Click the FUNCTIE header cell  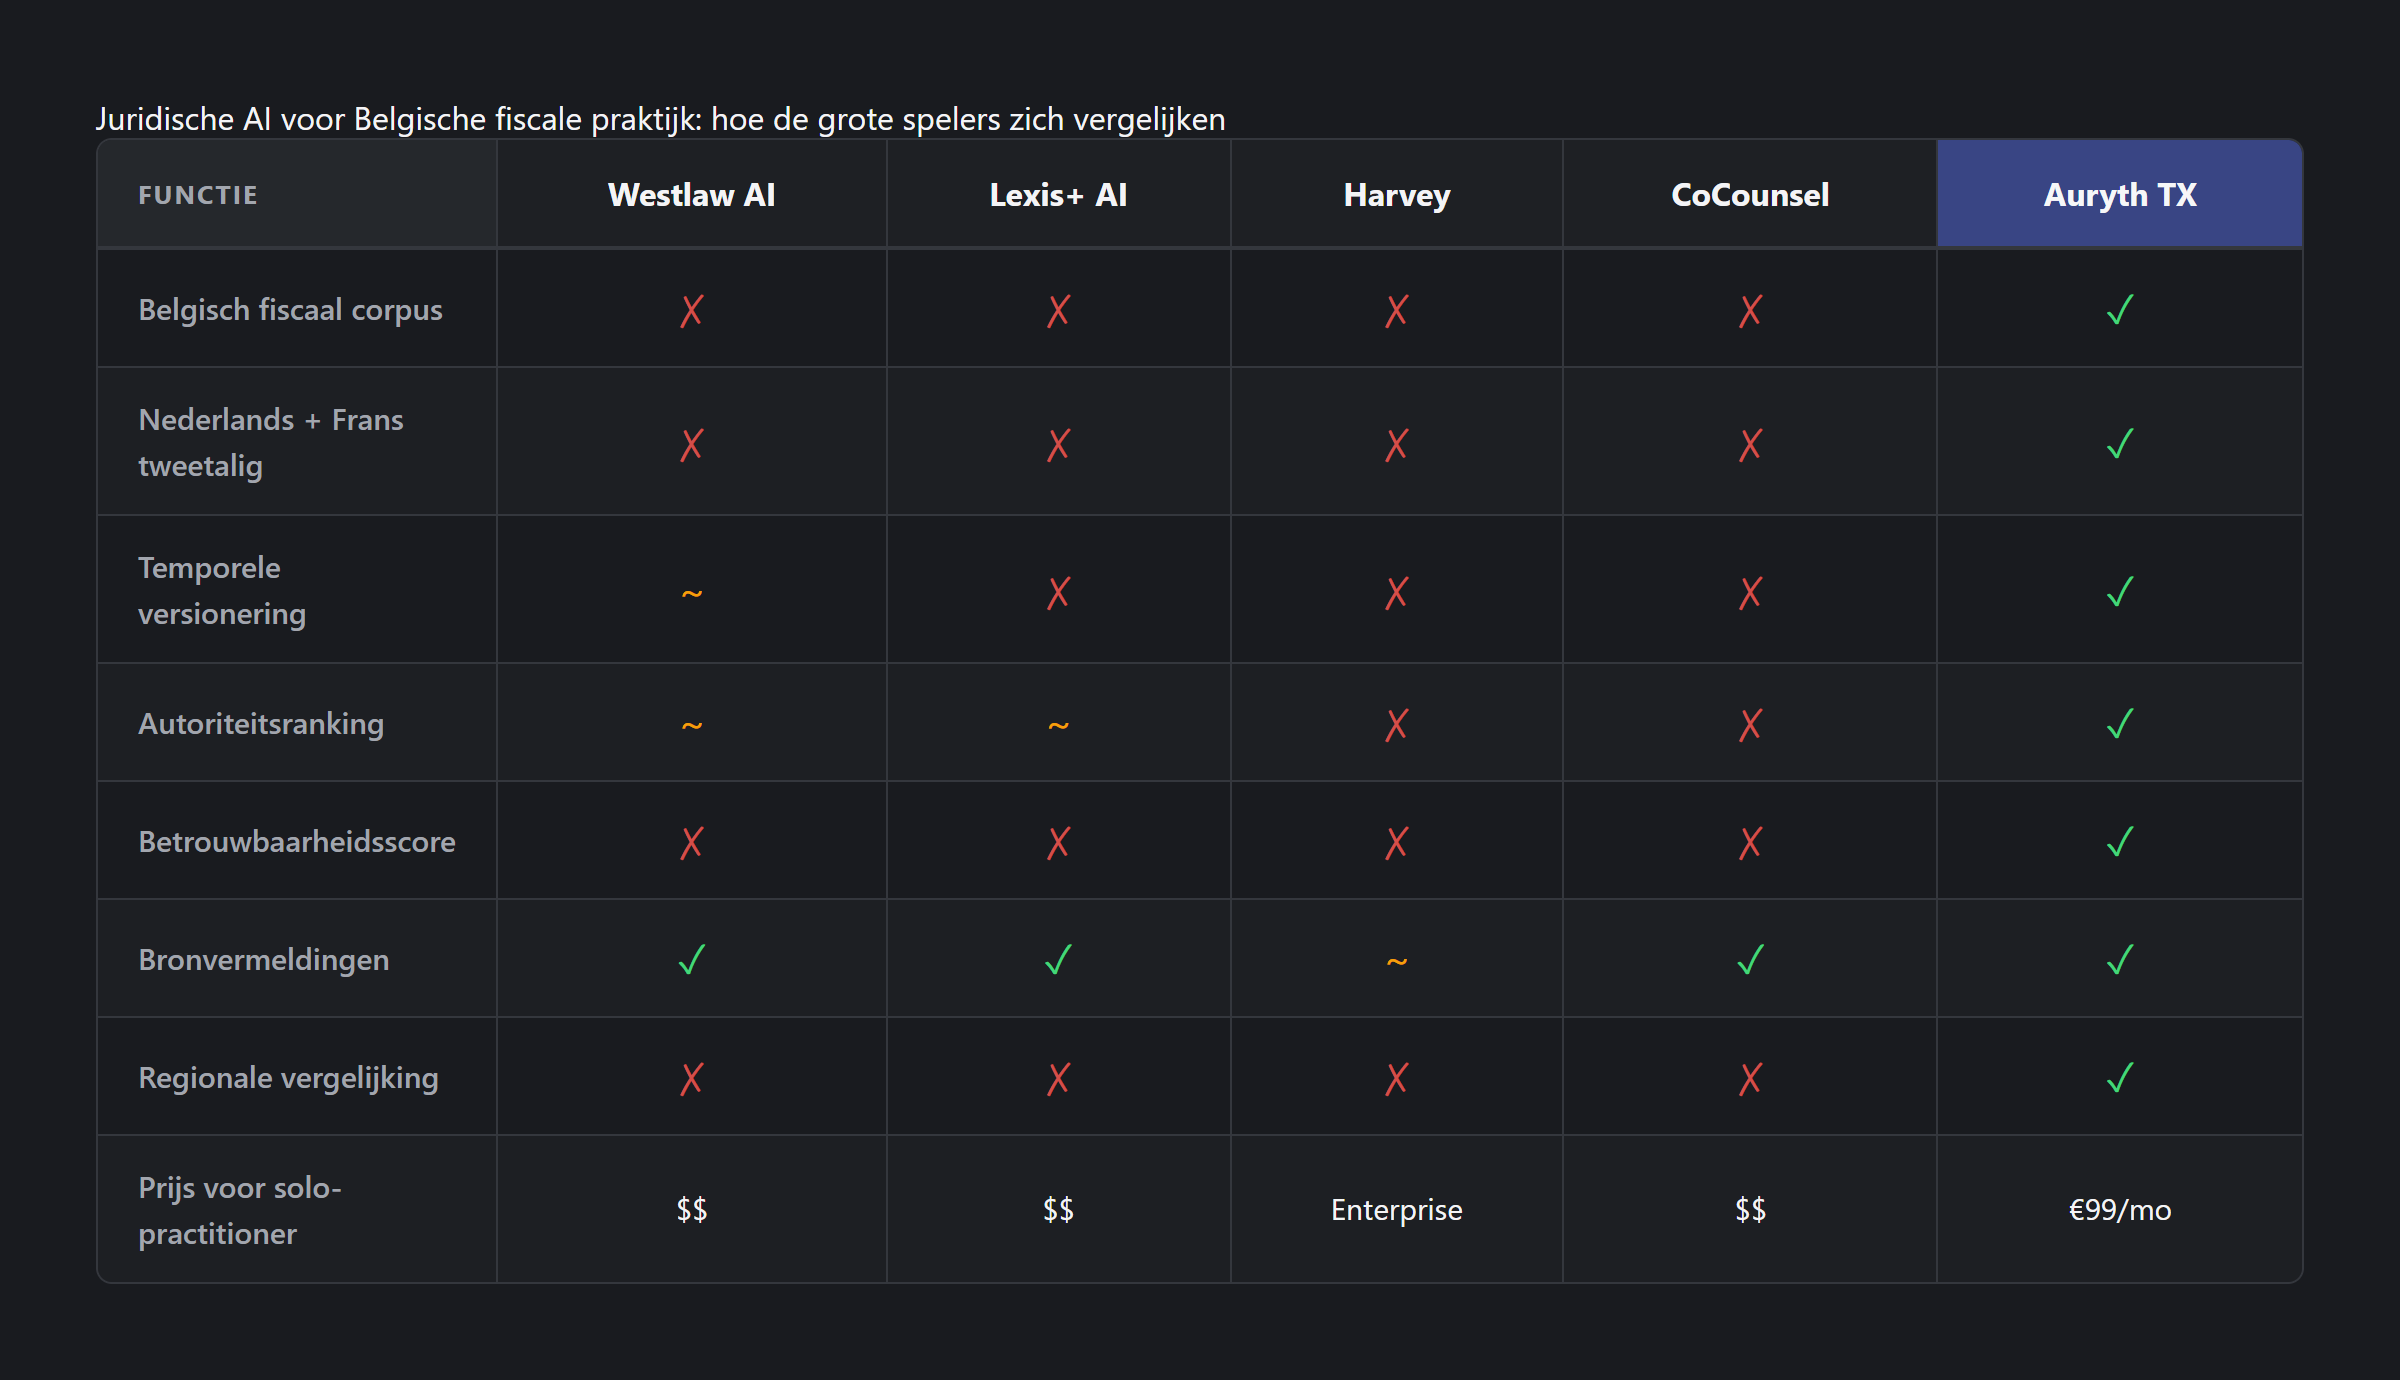[x=198, y=195]
